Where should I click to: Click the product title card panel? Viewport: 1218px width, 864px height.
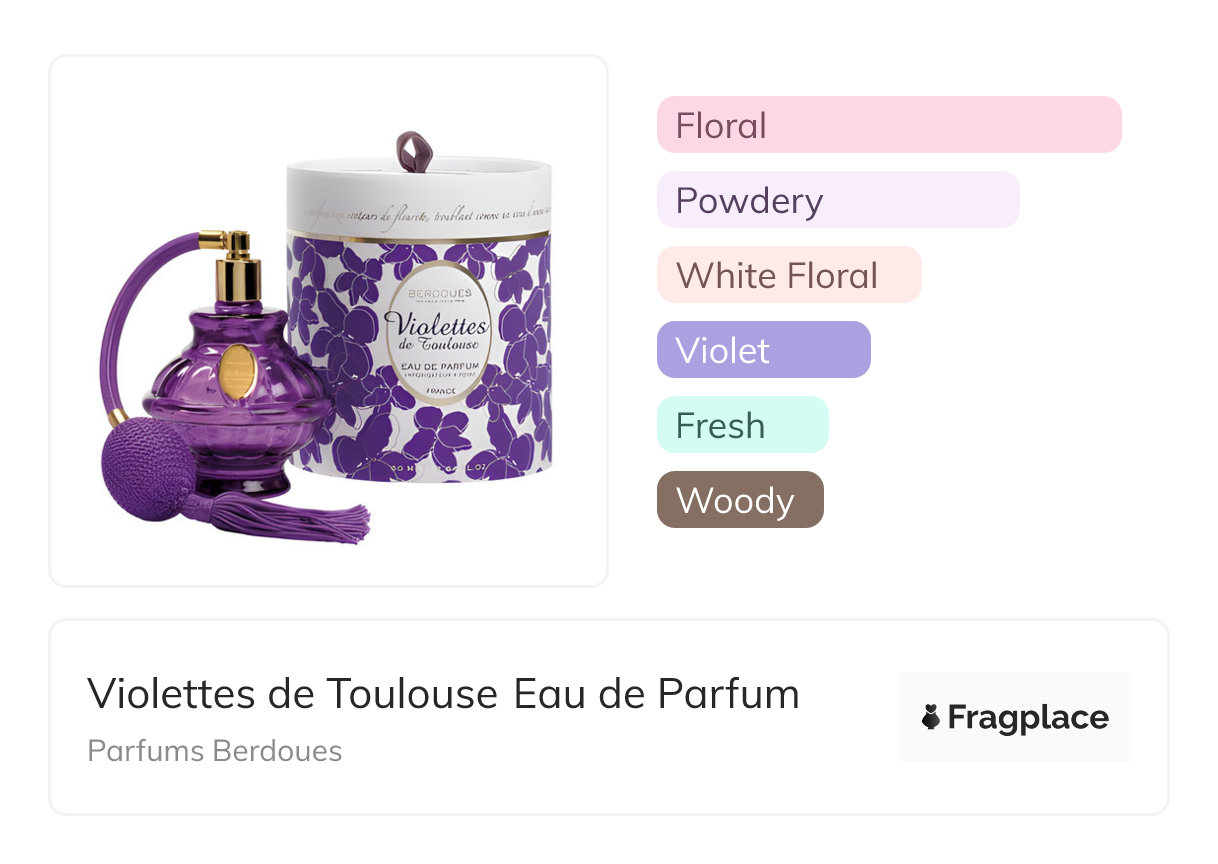[609, 717]
